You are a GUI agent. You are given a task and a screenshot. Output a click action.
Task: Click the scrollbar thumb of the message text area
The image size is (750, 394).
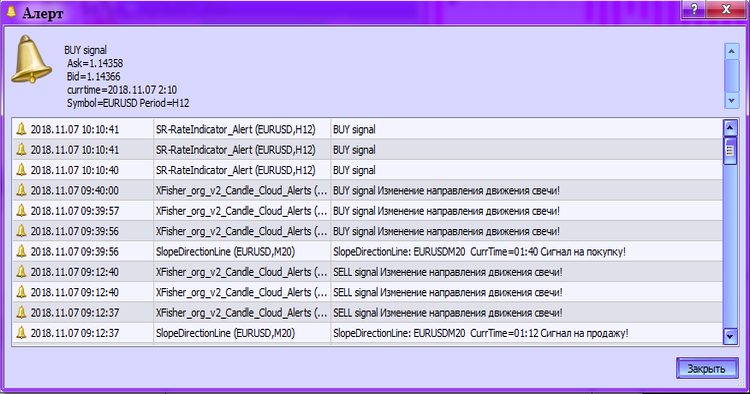coord(731,76)
